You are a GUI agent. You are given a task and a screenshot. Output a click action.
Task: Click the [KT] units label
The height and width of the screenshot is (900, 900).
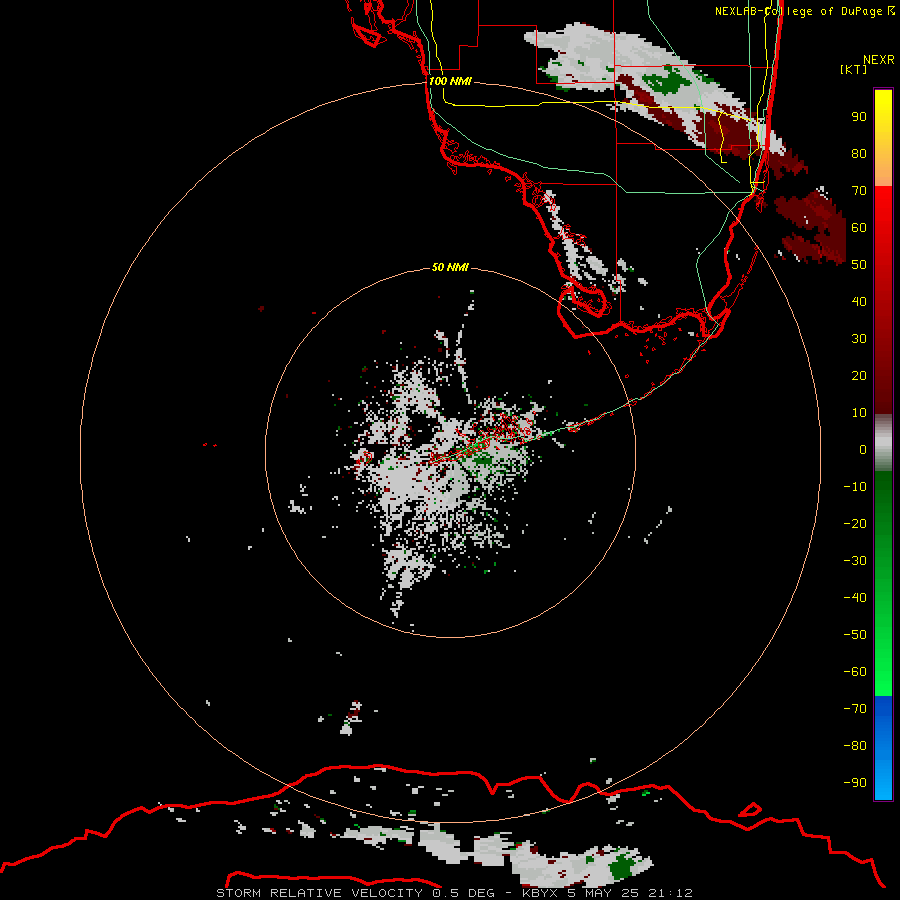[x=853, y=69]
